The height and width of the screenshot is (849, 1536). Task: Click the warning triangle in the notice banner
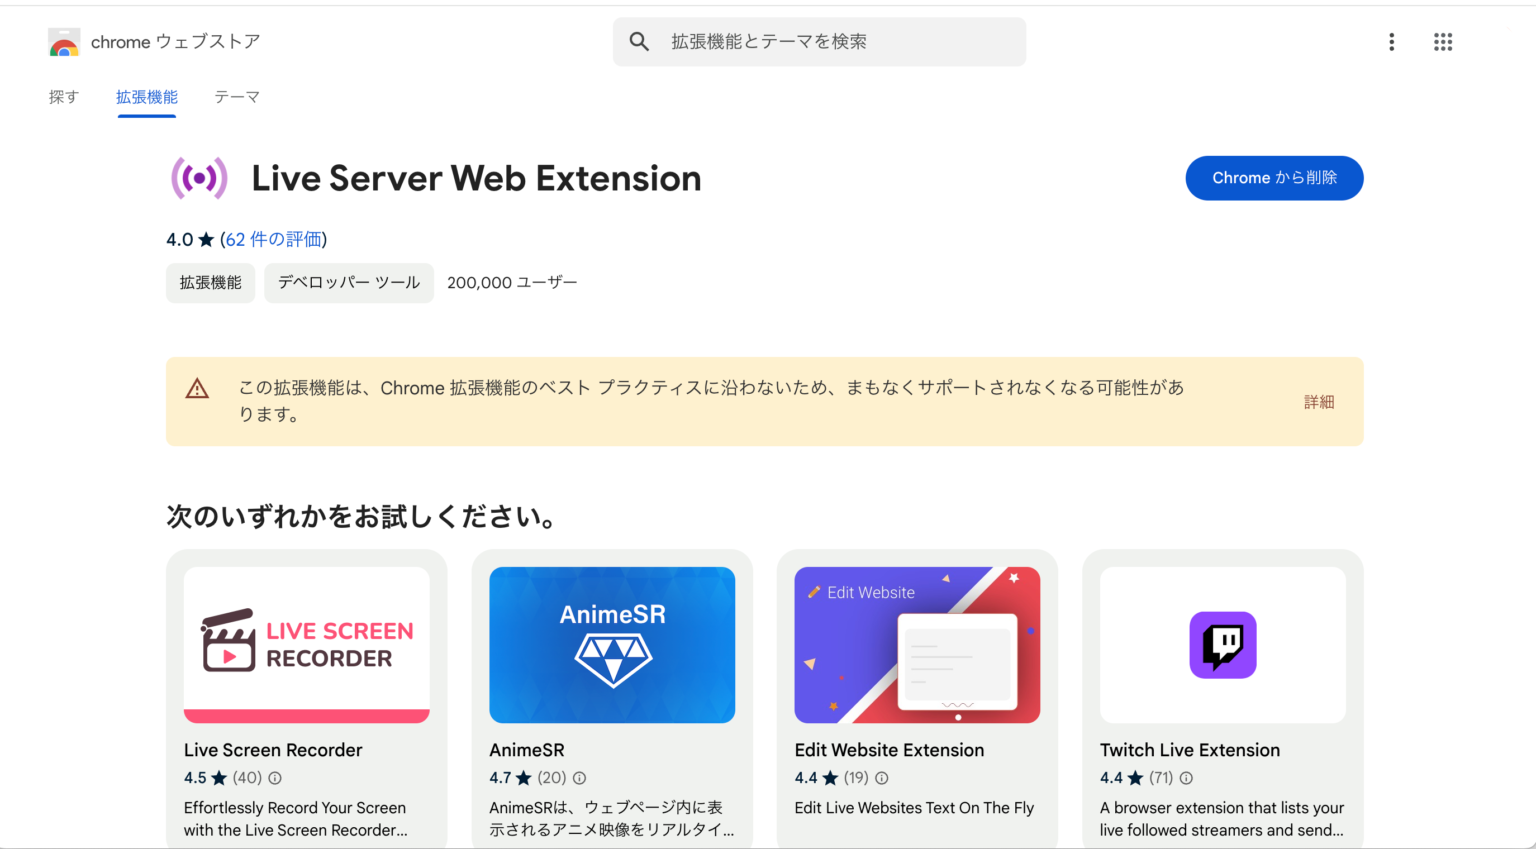[x=197, y=389]
